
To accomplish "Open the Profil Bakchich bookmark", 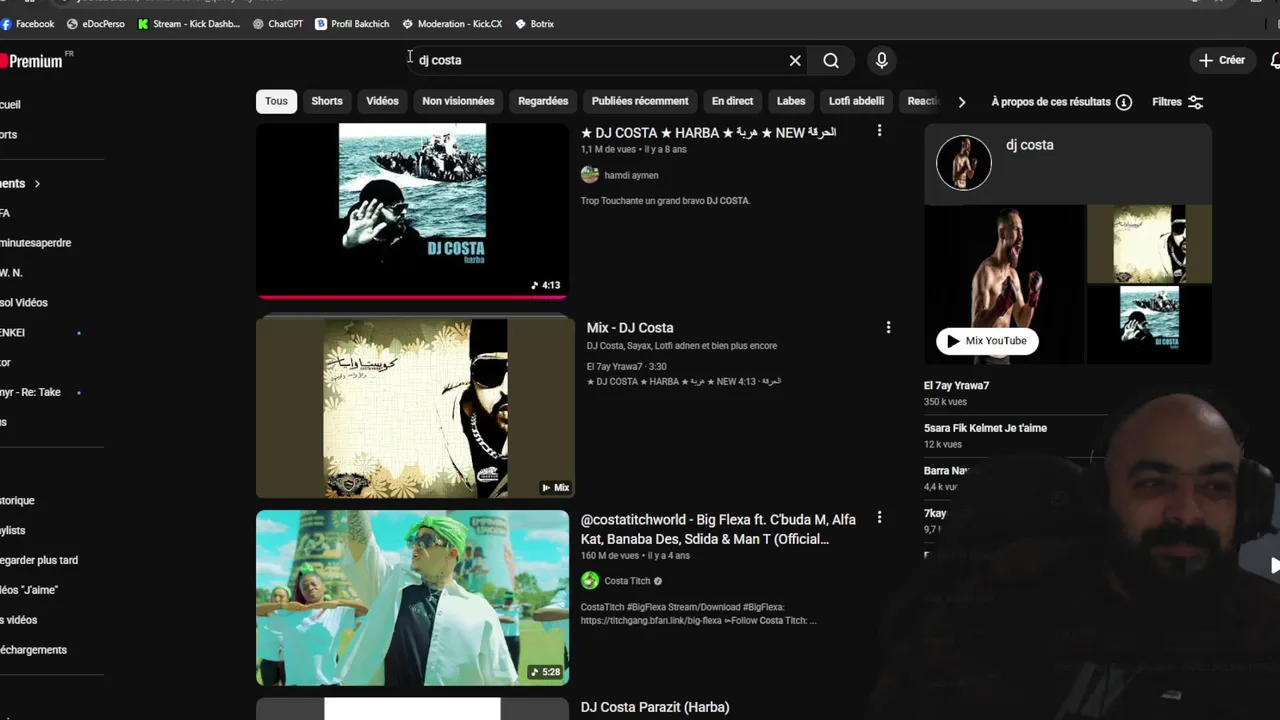I will pyautogui.click(x=352, y=24).
